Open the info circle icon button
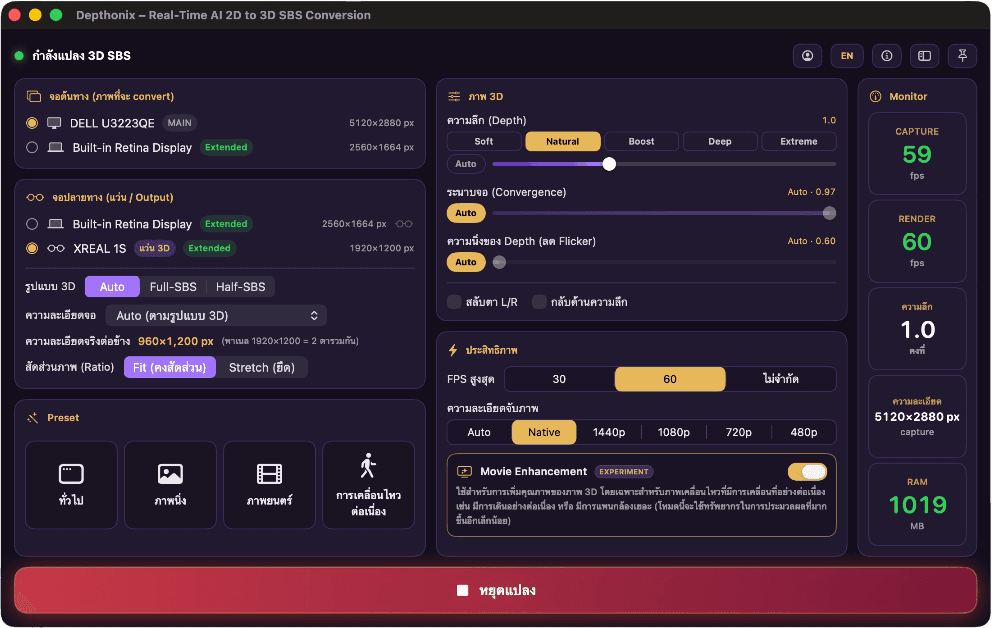This screenshot has height=628, width=992. (x=886, y=56)
